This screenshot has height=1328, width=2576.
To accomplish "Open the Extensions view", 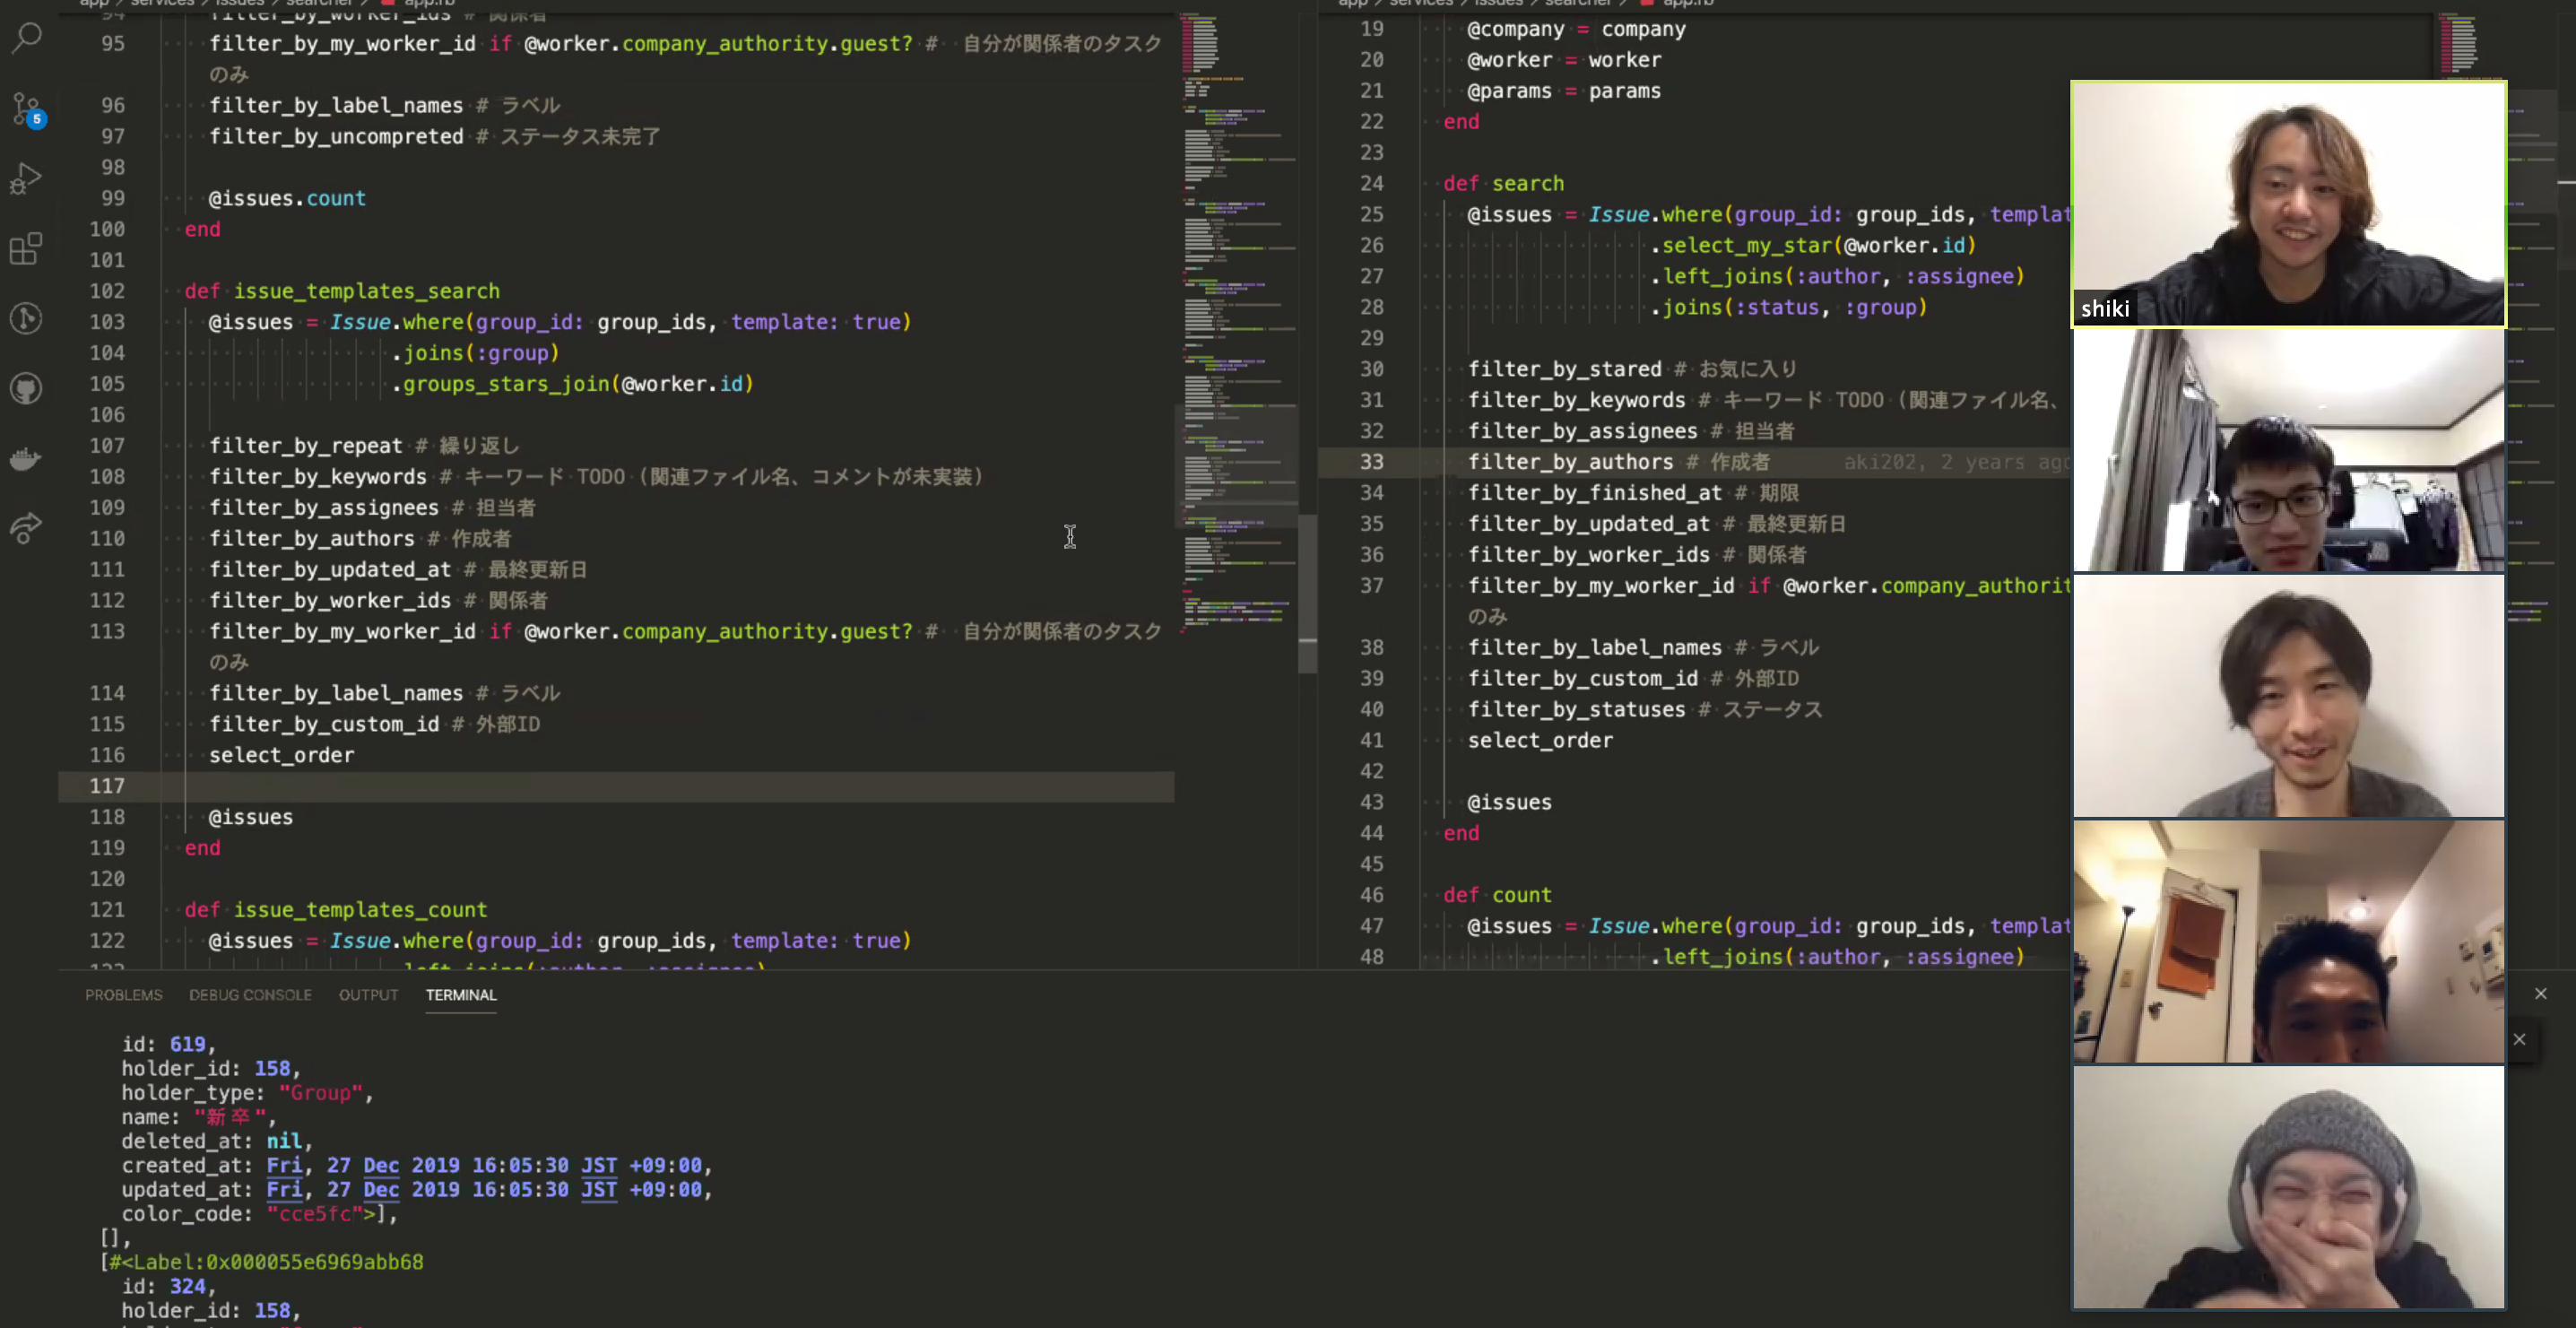I will pyautogui.click(x=27, y=249).
